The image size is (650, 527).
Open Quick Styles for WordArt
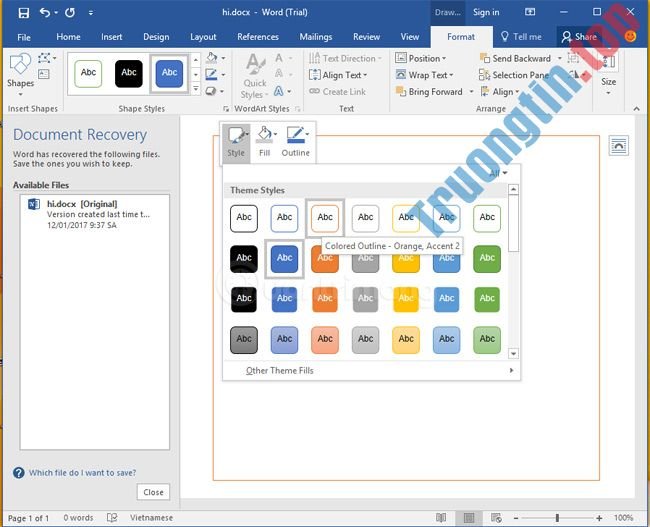click(x=255, y=77)
